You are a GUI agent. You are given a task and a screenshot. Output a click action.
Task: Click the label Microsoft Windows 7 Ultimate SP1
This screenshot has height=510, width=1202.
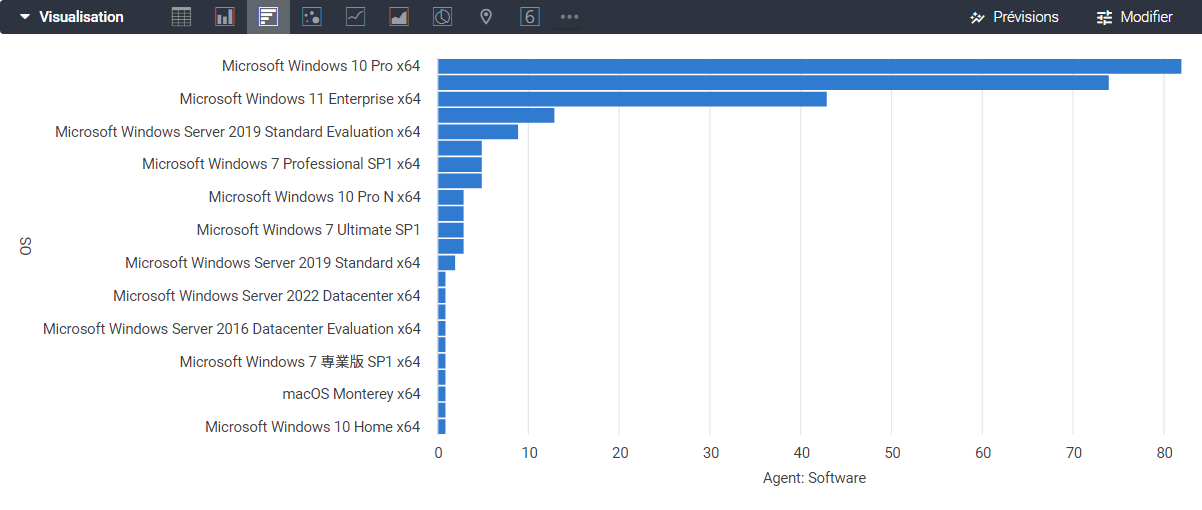click(x=309, y=230)
